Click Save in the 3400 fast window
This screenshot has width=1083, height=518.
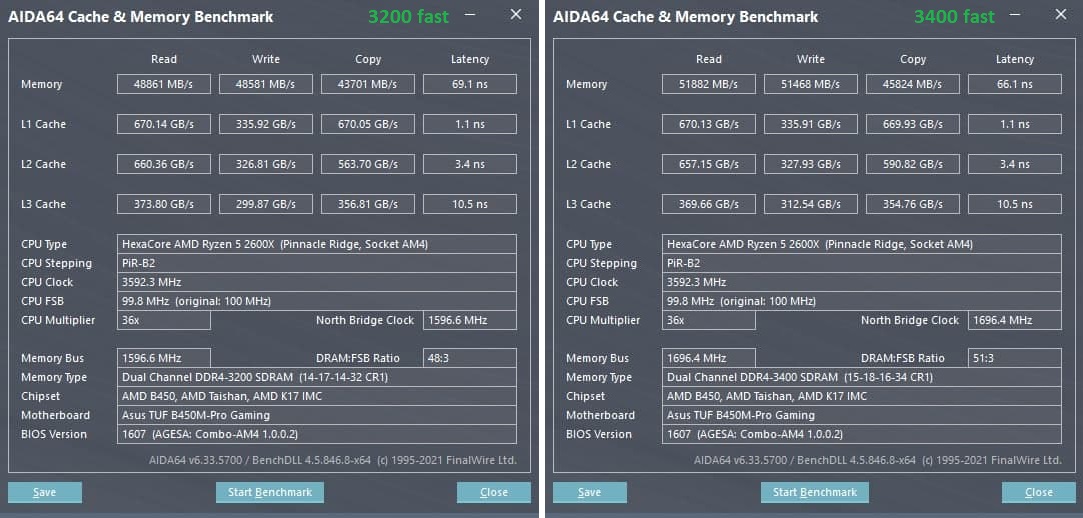[590, 492]
